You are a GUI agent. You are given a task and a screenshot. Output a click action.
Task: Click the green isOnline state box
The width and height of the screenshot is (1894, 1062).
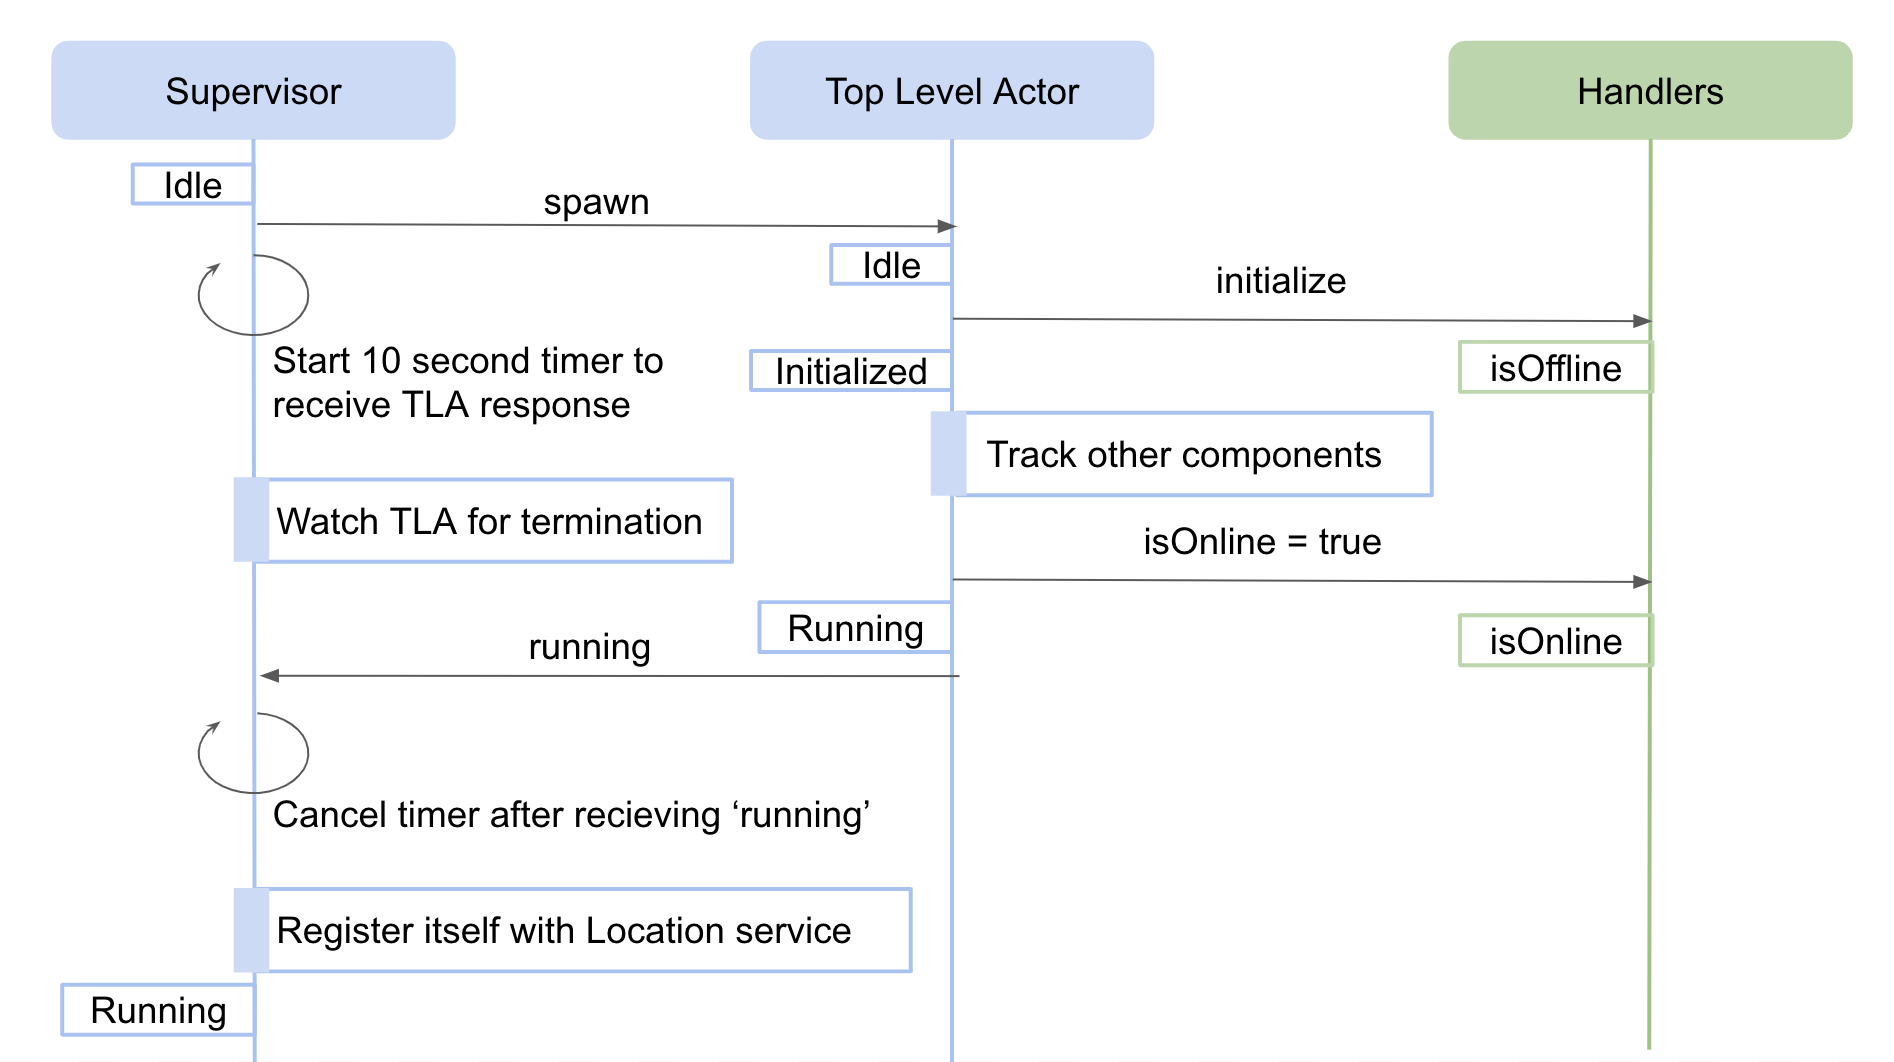(1554, 641)
